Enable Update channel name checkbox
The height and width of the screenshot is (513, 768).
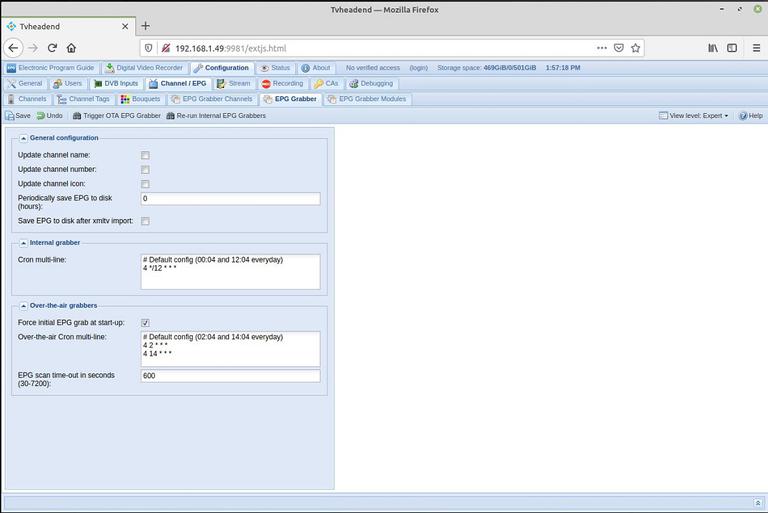click(x=145, y=155)
